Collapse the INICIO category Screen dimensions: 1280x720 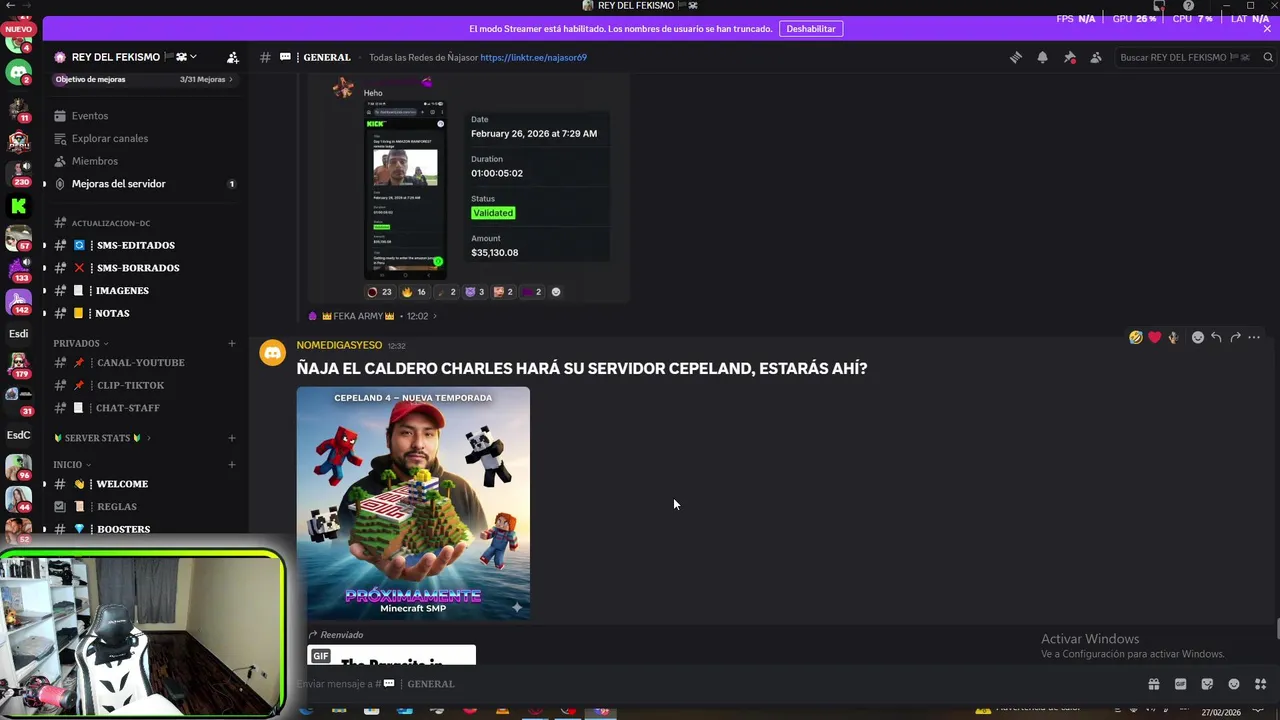72,465
